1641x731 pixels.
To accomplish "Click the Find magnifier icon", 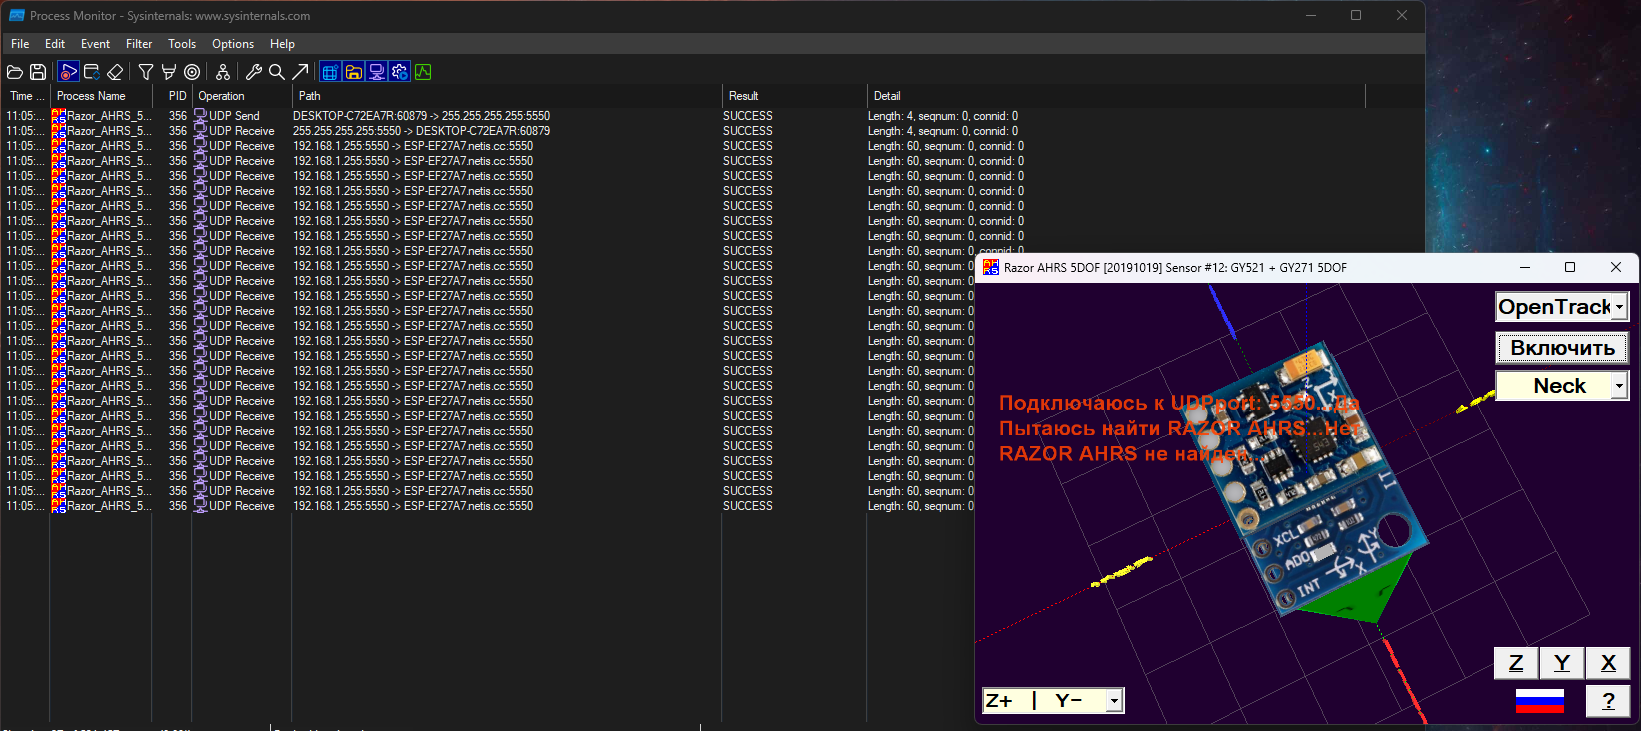I will tap(277, 72).
